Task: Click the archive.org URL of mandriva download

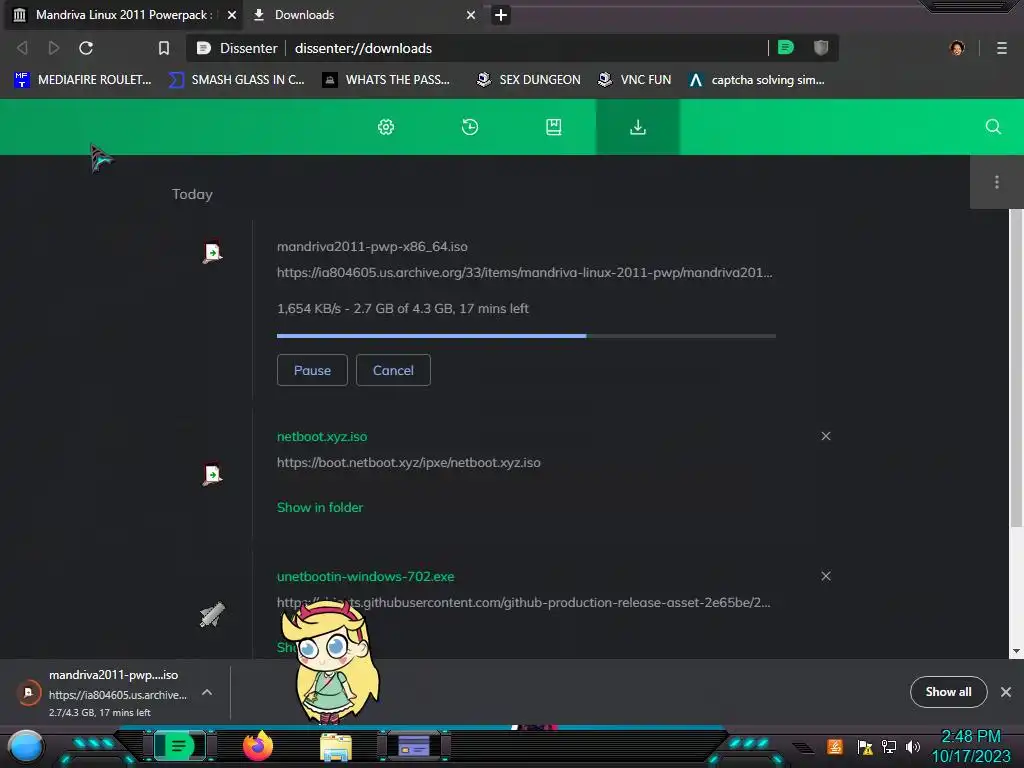Action: click(524, 272)
